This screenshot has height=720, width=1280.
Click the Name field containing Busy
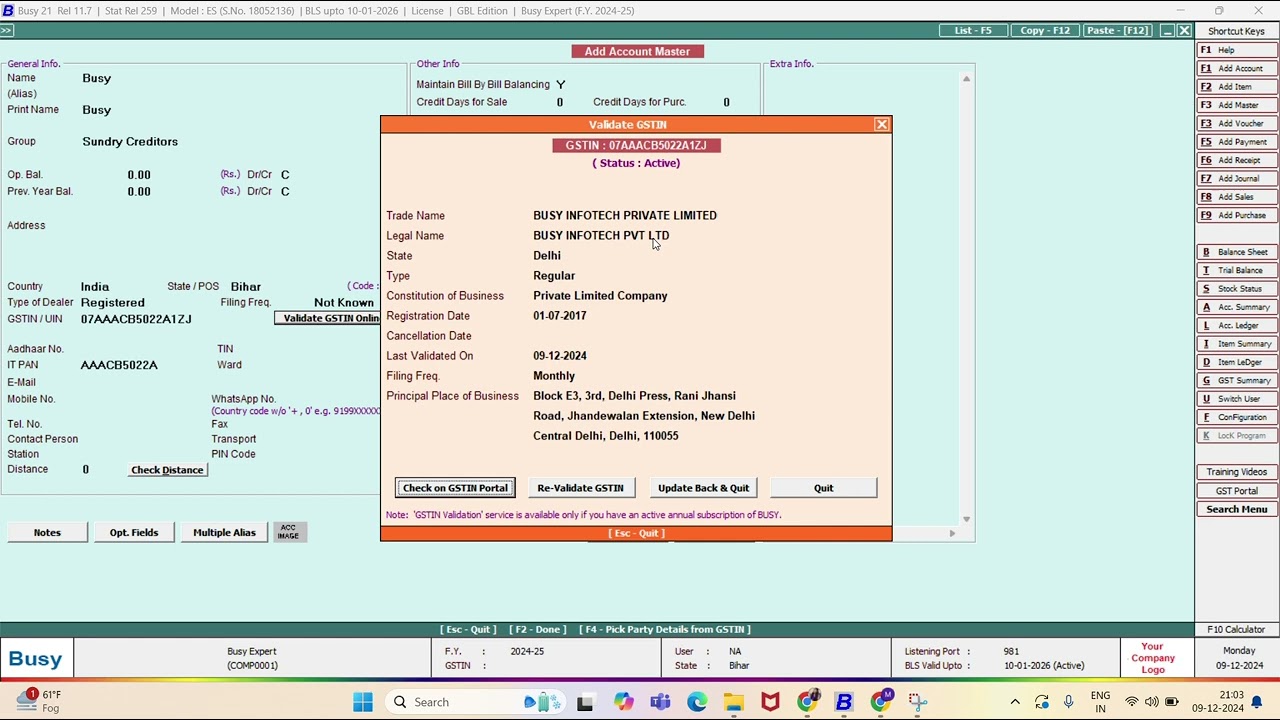(97, 78)
